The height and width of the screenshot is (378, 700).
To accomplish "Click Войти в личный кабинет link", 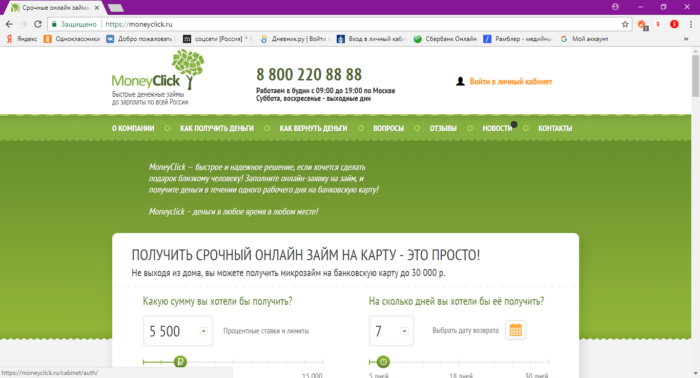I will pos(511,82).
